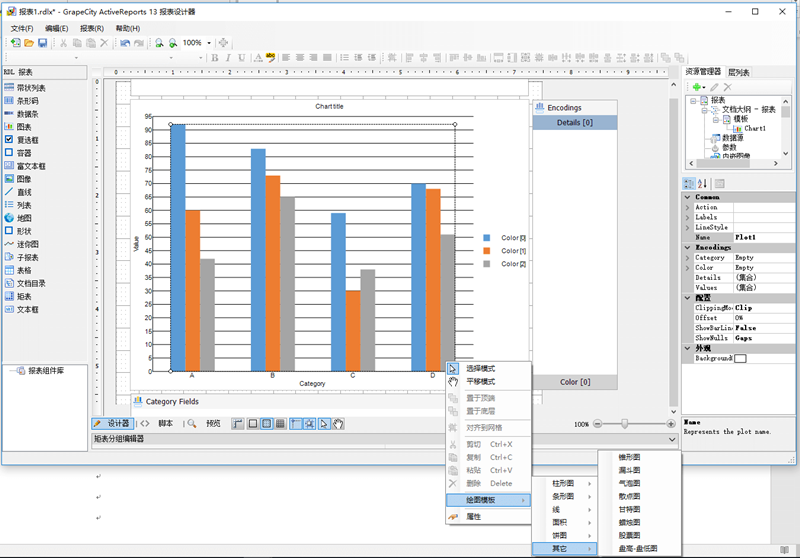This screenshot has width=800, height=558.
Task: Select the 复选框 checkbox tool in toolbox
Action: (x=27, y=140)
